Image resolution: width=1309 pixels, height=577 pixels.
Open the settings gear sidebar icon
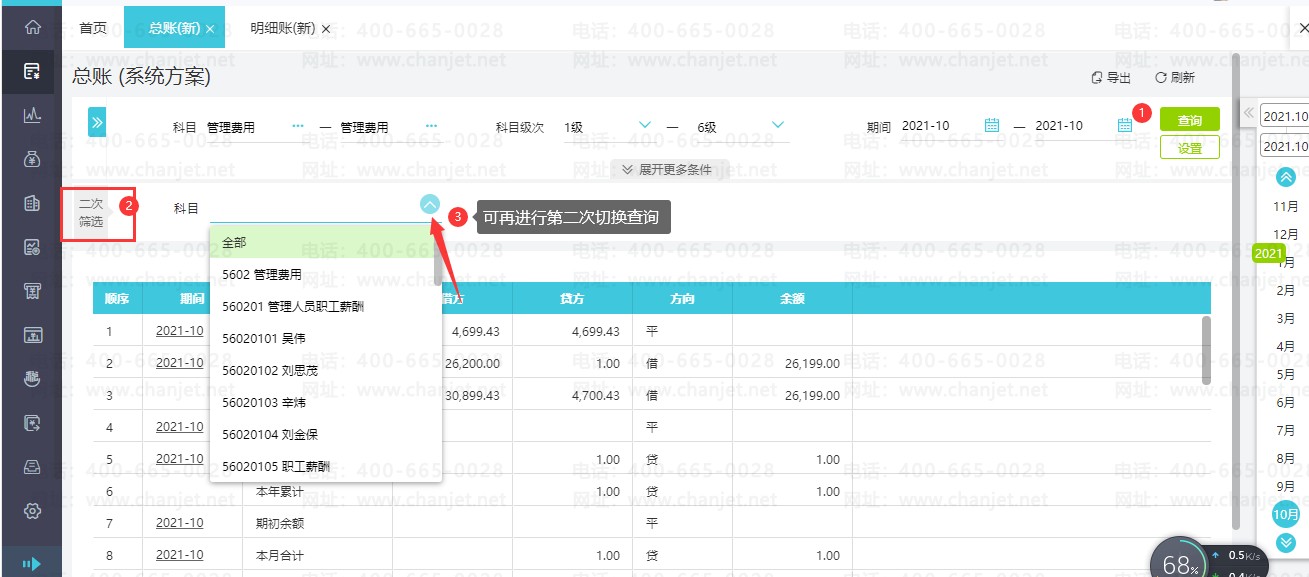[x=32, y=510]
